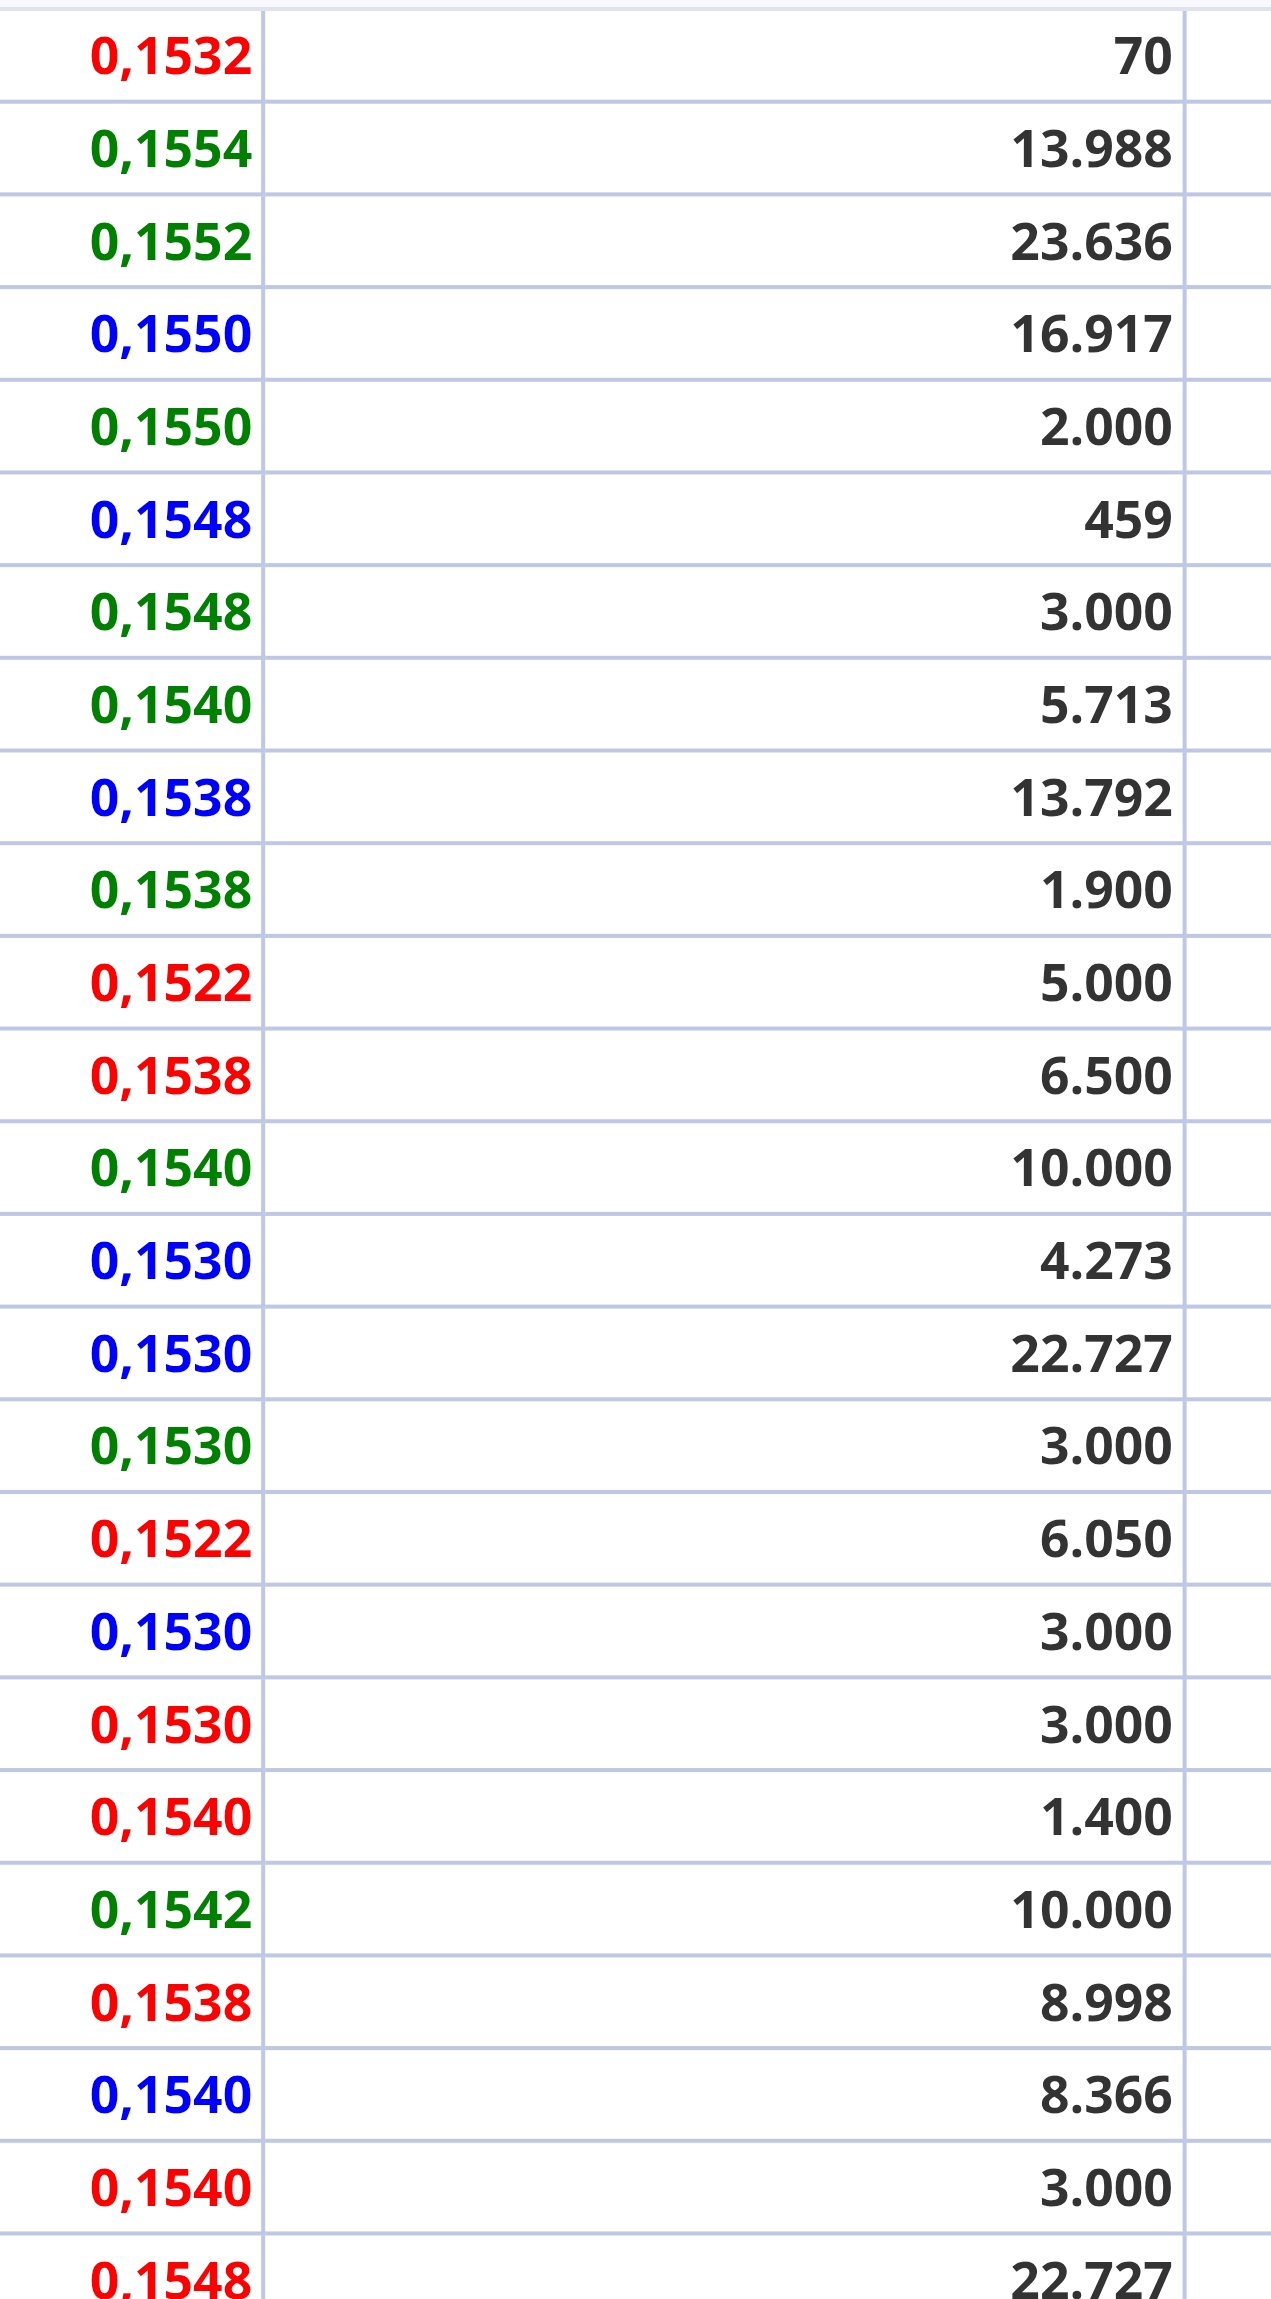Image resolution: width=1271 pixels, height=2299 pixels.
Task: Select the 2.000 volume cell
Action: 1105,427
